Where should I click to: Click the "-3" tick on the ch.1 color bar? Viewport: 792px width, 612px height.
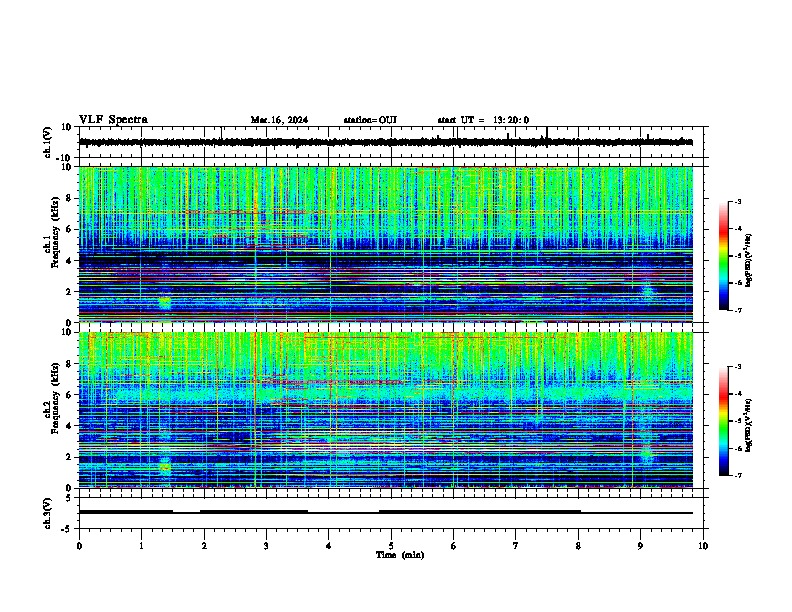point(738,202)
